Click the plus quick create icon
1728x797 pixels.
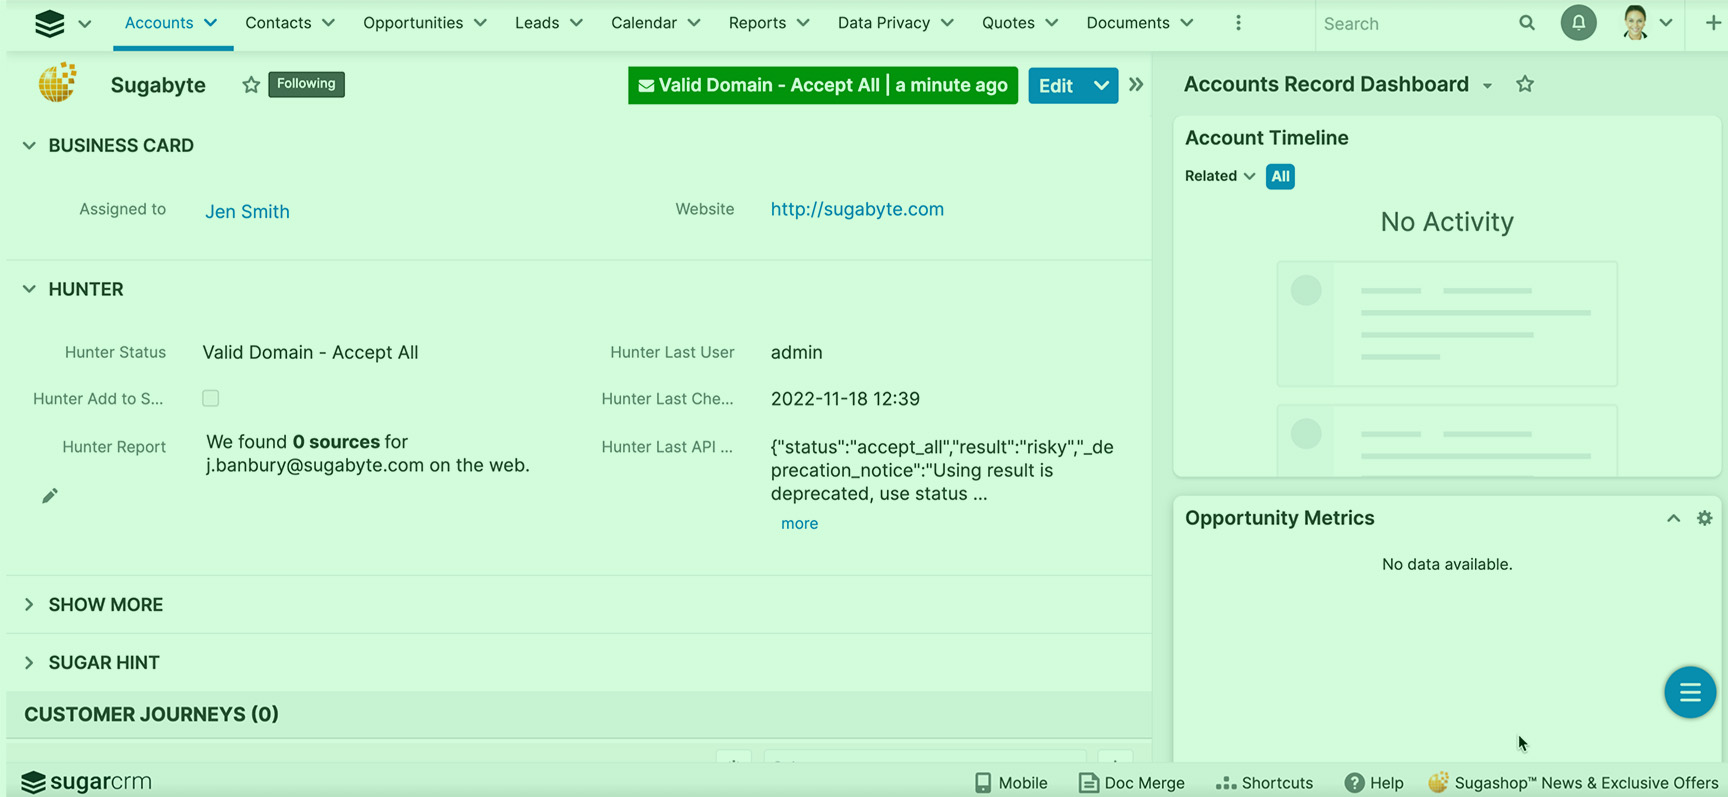coord(1712,23)
